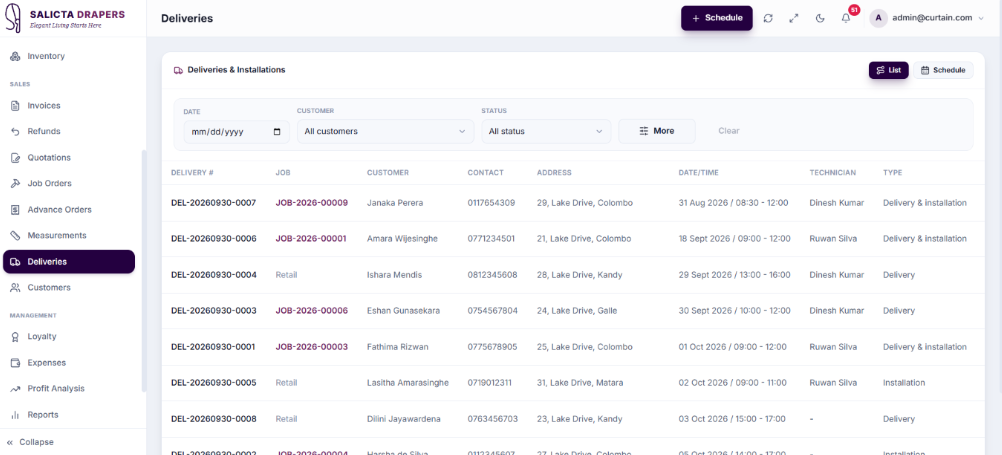Viewport: 1002px width, 455px height.
Task: Click the Refunds arrow icon
Action: click(x=15, y=132)
